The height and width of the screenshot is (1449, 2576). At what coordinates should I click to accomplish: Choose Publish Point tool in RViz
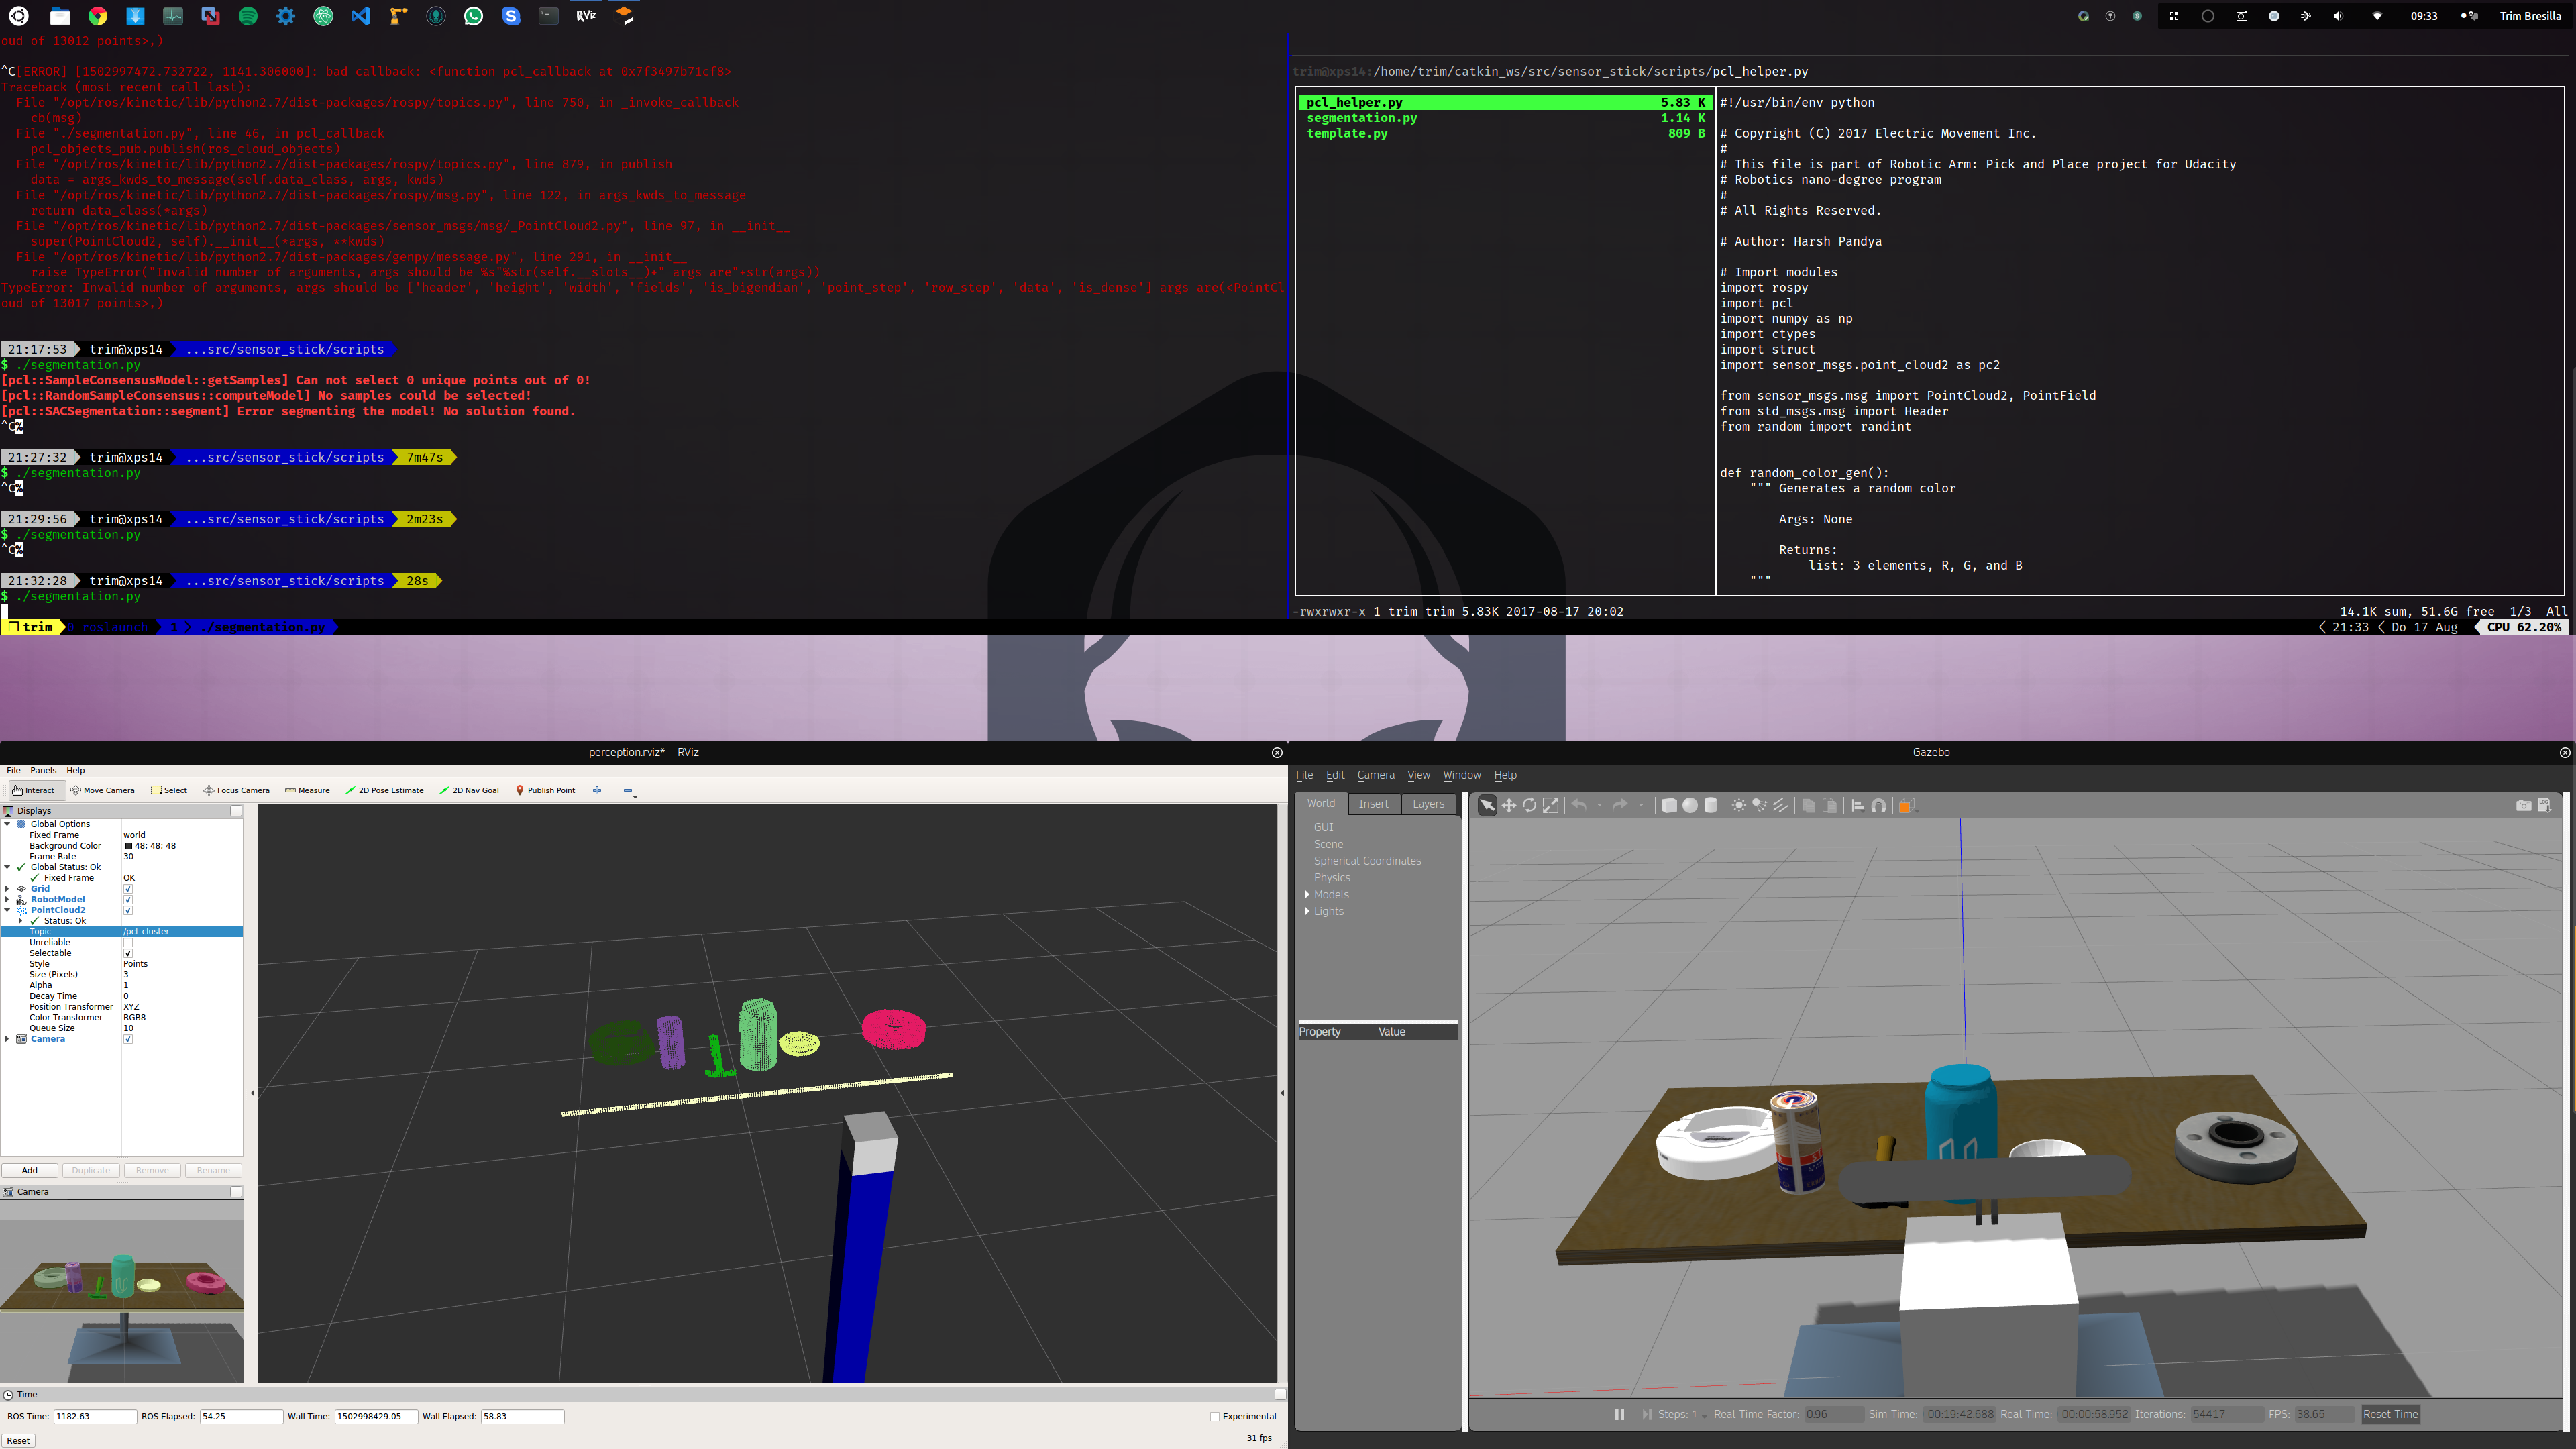click(x=545, y=790)
